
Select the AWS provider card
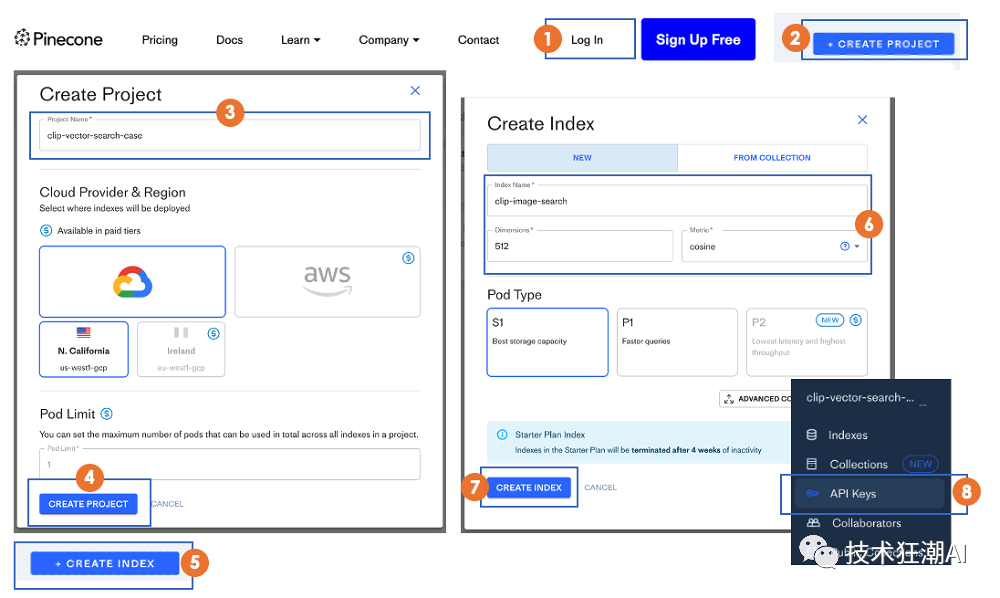click(x=327, y=282)
